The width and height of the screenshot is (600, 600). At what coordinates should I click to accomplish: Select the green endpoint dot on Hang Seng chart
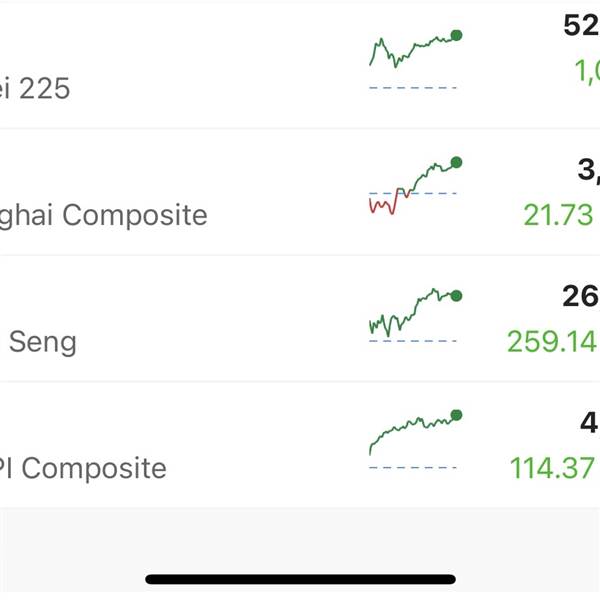tap(456, 296)
